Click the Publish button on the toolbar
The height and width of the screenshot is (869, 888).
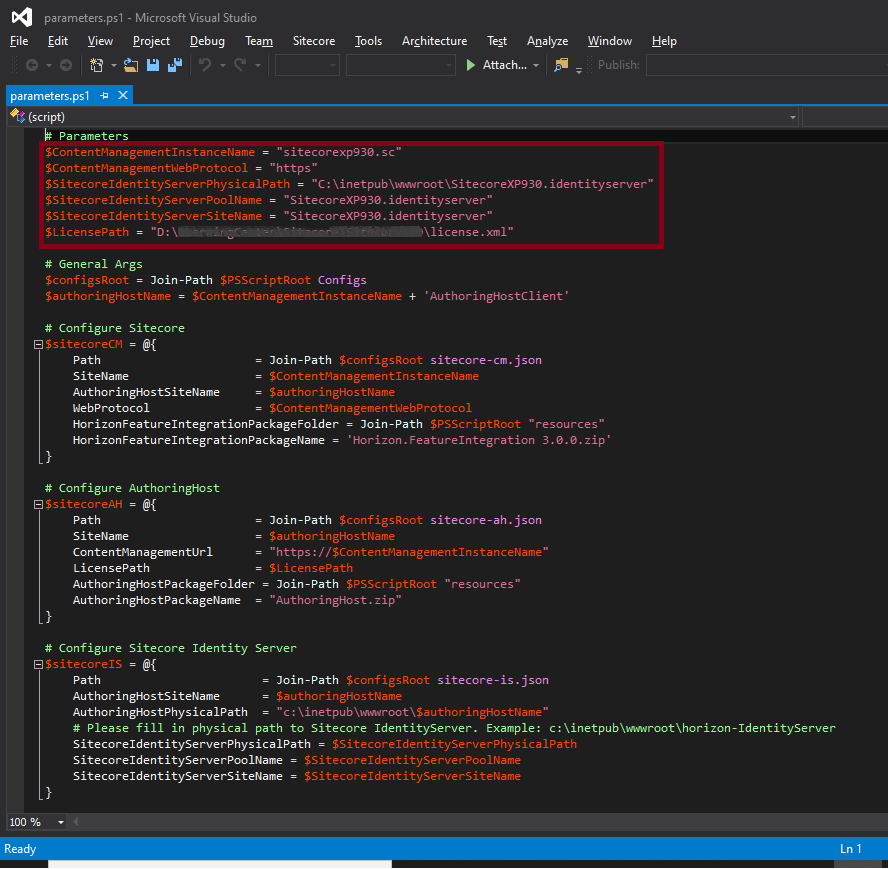tap(617, 64)
